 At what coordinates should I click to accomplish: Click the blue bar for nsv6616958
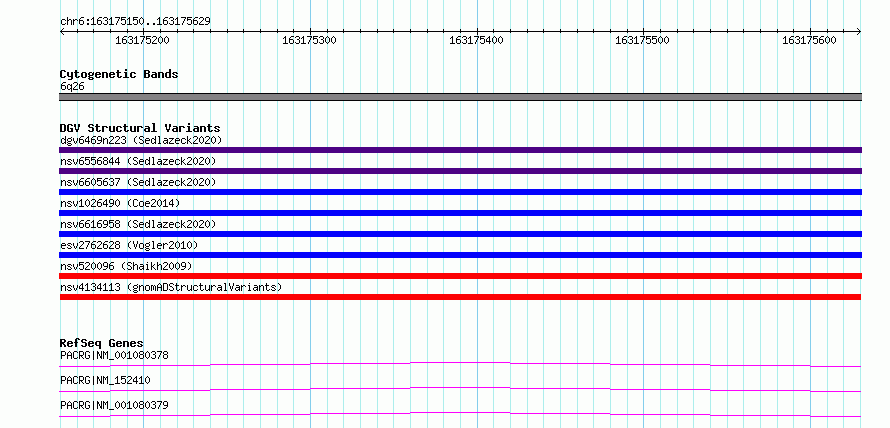(x=460, y=234)
